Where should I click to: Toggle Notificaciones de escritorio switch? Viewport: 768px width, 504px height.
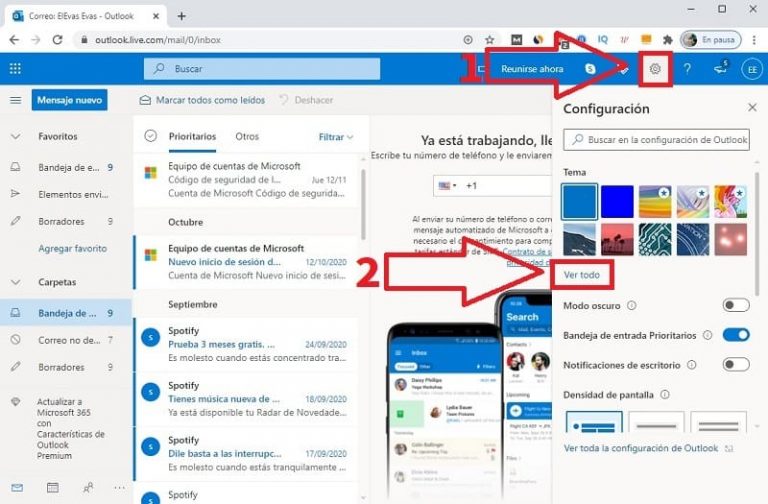click(x=736, y=364)
